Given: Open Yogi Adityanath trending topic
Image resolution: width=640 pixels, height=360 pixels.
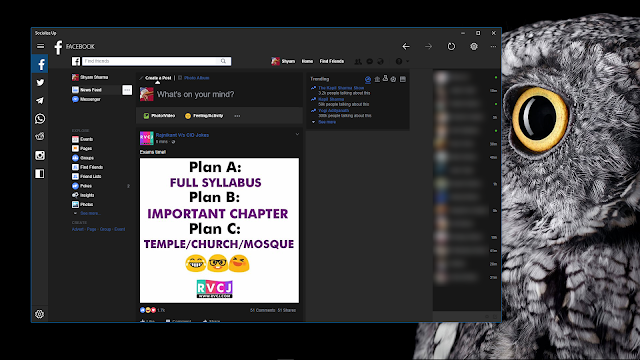Looking at the screenshot, I should (333, 111).
